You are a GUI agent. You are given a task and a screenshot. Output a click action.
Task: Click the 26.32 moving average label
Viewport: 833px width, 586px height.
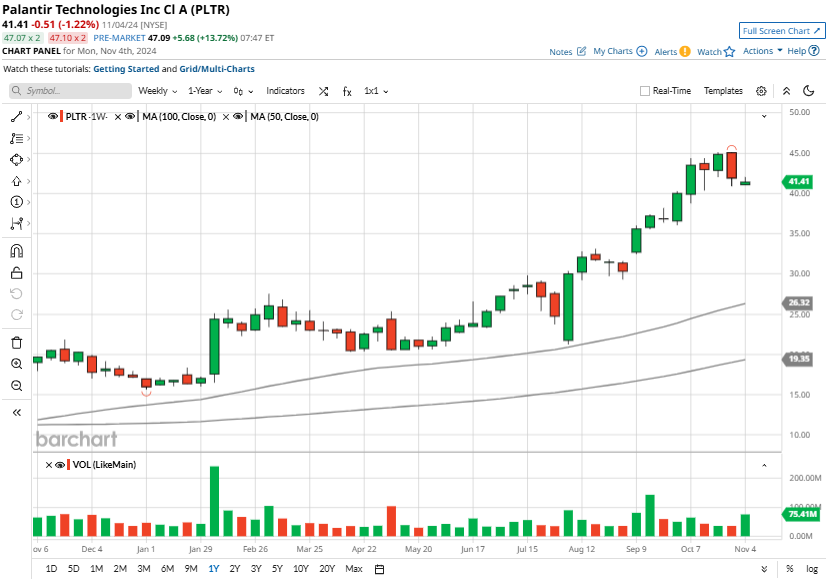(798, 303)
